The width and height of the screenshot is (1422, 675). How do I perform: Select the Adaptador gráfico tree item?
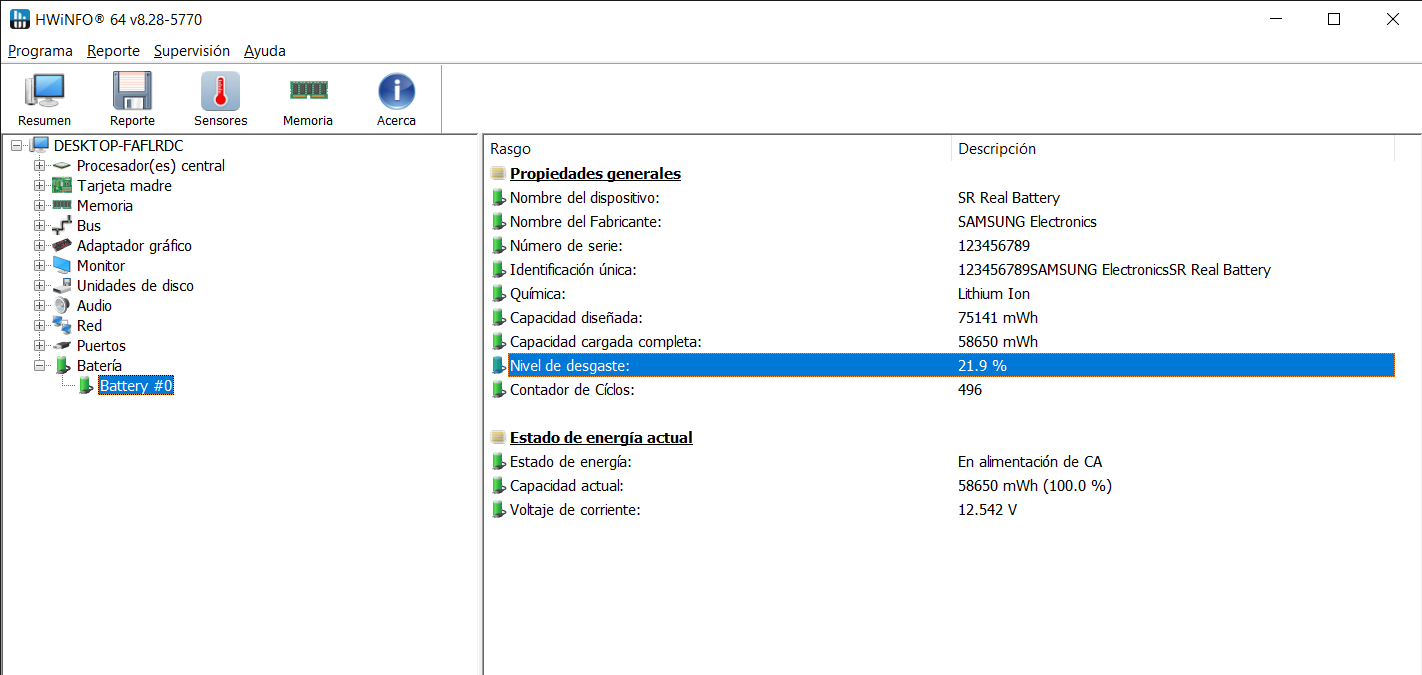134,246
